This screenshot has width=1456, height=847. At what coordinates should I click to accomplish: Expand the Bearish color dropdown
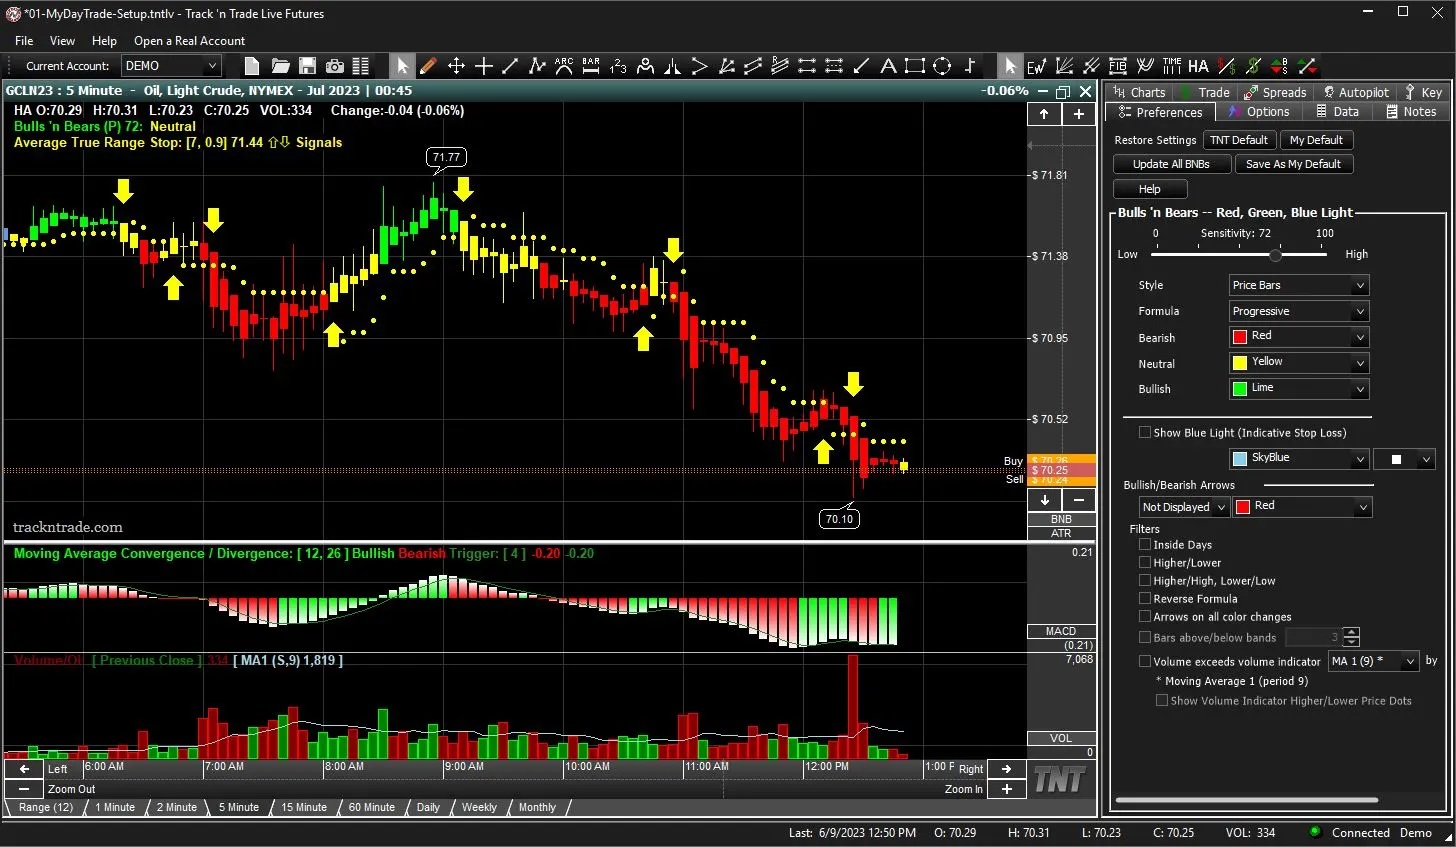click(x=1298, y=337)
